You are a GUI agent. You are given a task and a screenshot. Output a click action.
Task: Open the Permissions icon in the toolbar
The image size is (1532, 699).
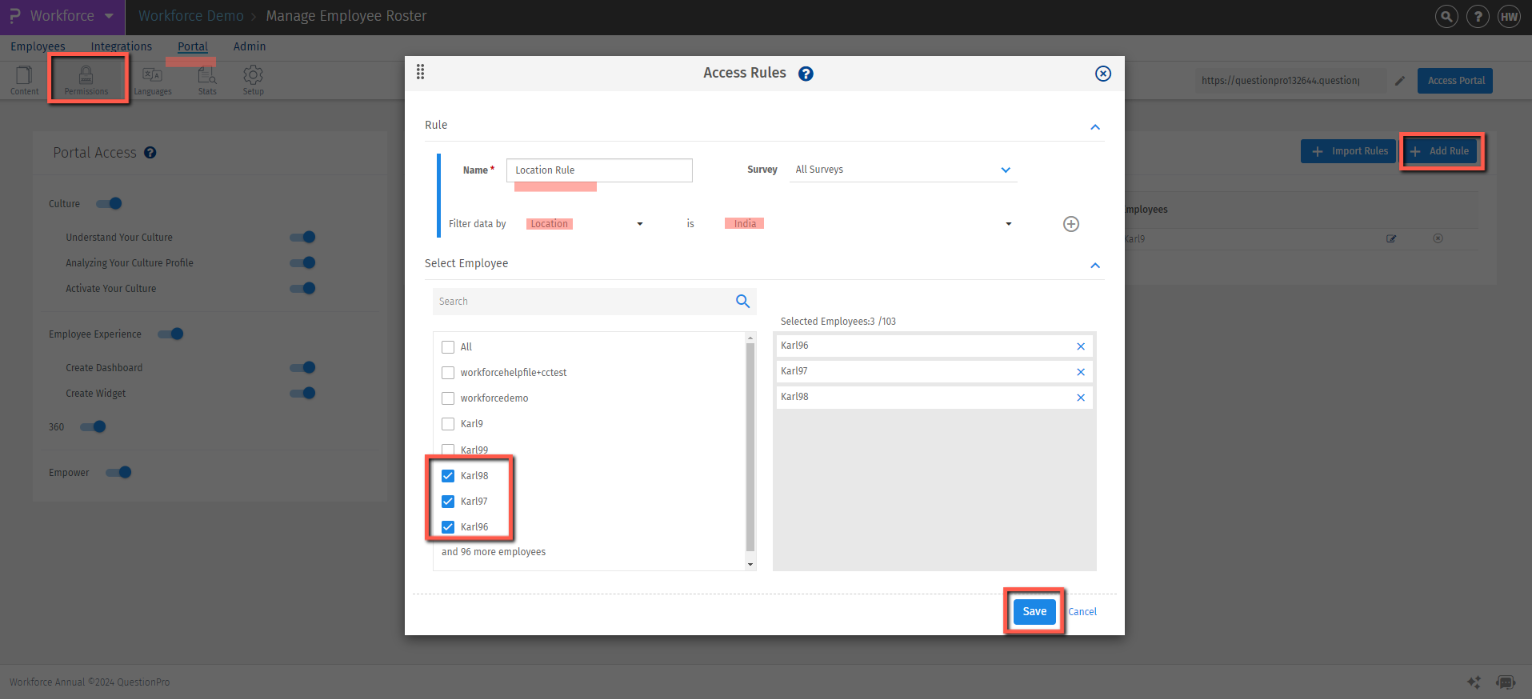click(x=86, y=79)
